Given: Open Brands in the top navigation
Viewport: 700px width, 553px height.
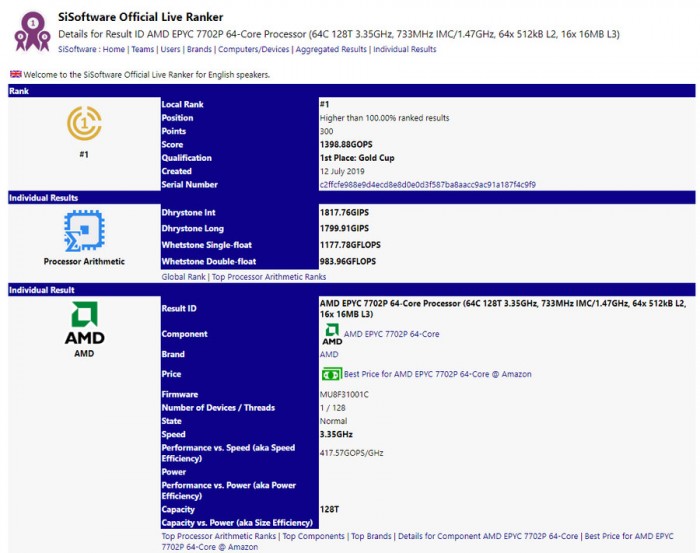Looking at the screenshot, I should coord(200,49).
